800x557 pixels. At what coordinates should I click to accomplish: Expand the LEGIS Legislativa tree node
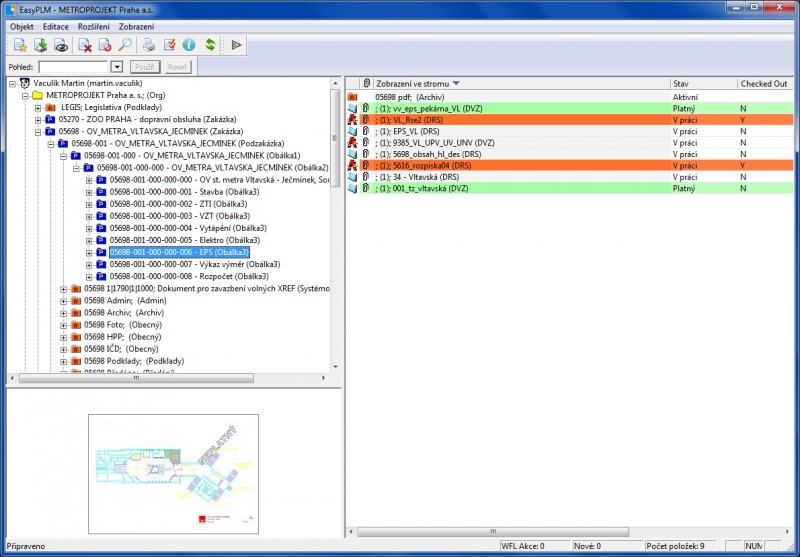coord(38,108)
